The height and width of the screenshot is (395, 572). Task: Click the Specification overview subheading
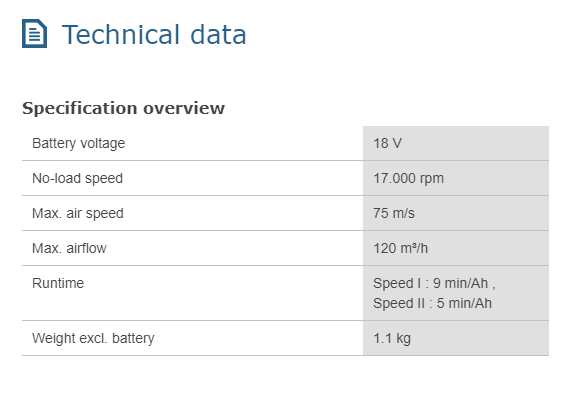coord(123,108)
